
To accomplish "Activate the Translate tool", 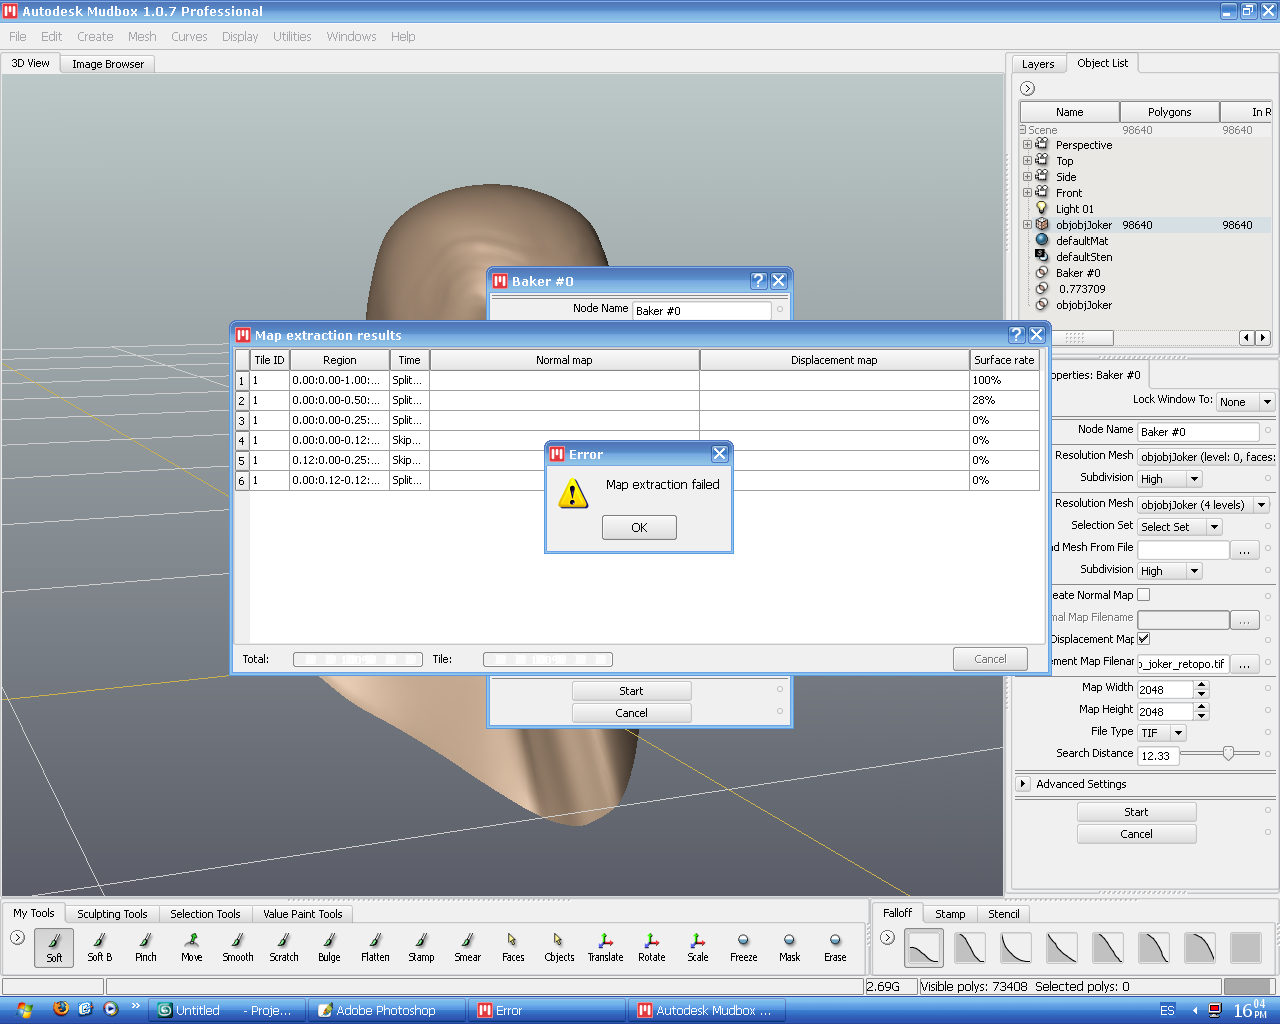I will pyautogui.click(x=606, y=946).
